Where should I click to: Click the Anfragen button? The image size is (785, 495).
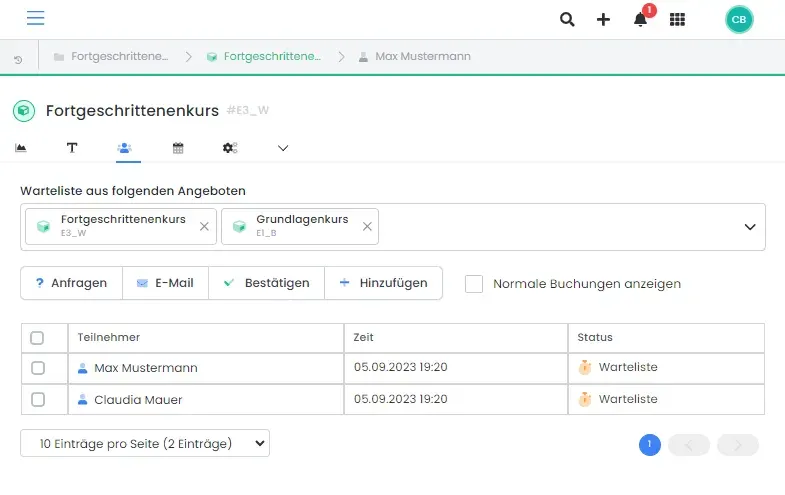(x=72, y=283)
